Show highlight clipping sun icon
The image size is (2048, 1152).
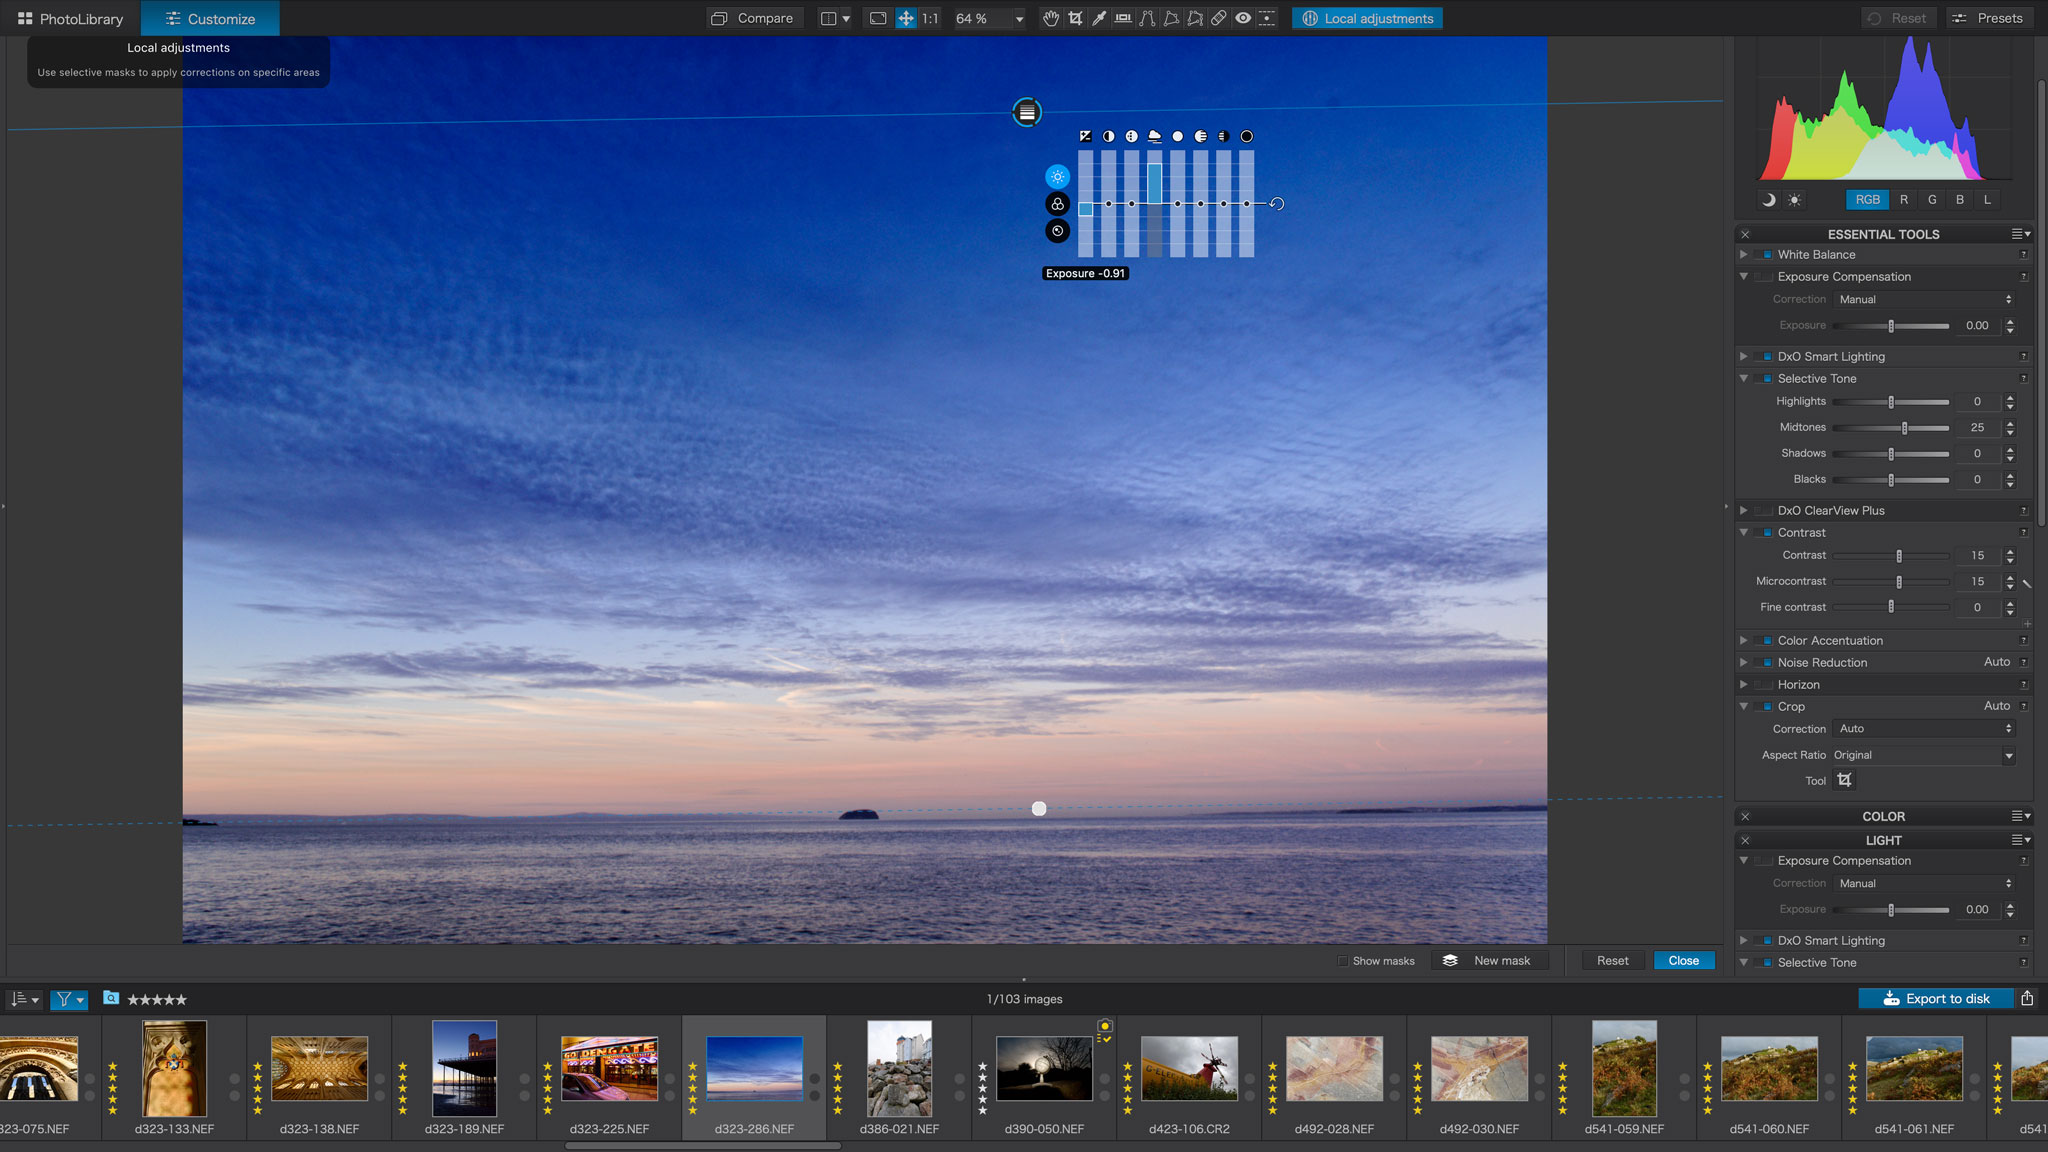click(1795, 200)
